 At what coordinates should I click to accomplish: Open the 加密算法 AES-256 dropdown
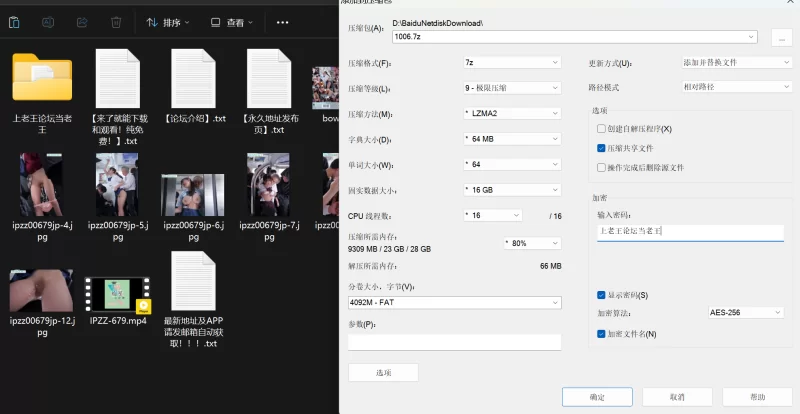tap(745, 312)
